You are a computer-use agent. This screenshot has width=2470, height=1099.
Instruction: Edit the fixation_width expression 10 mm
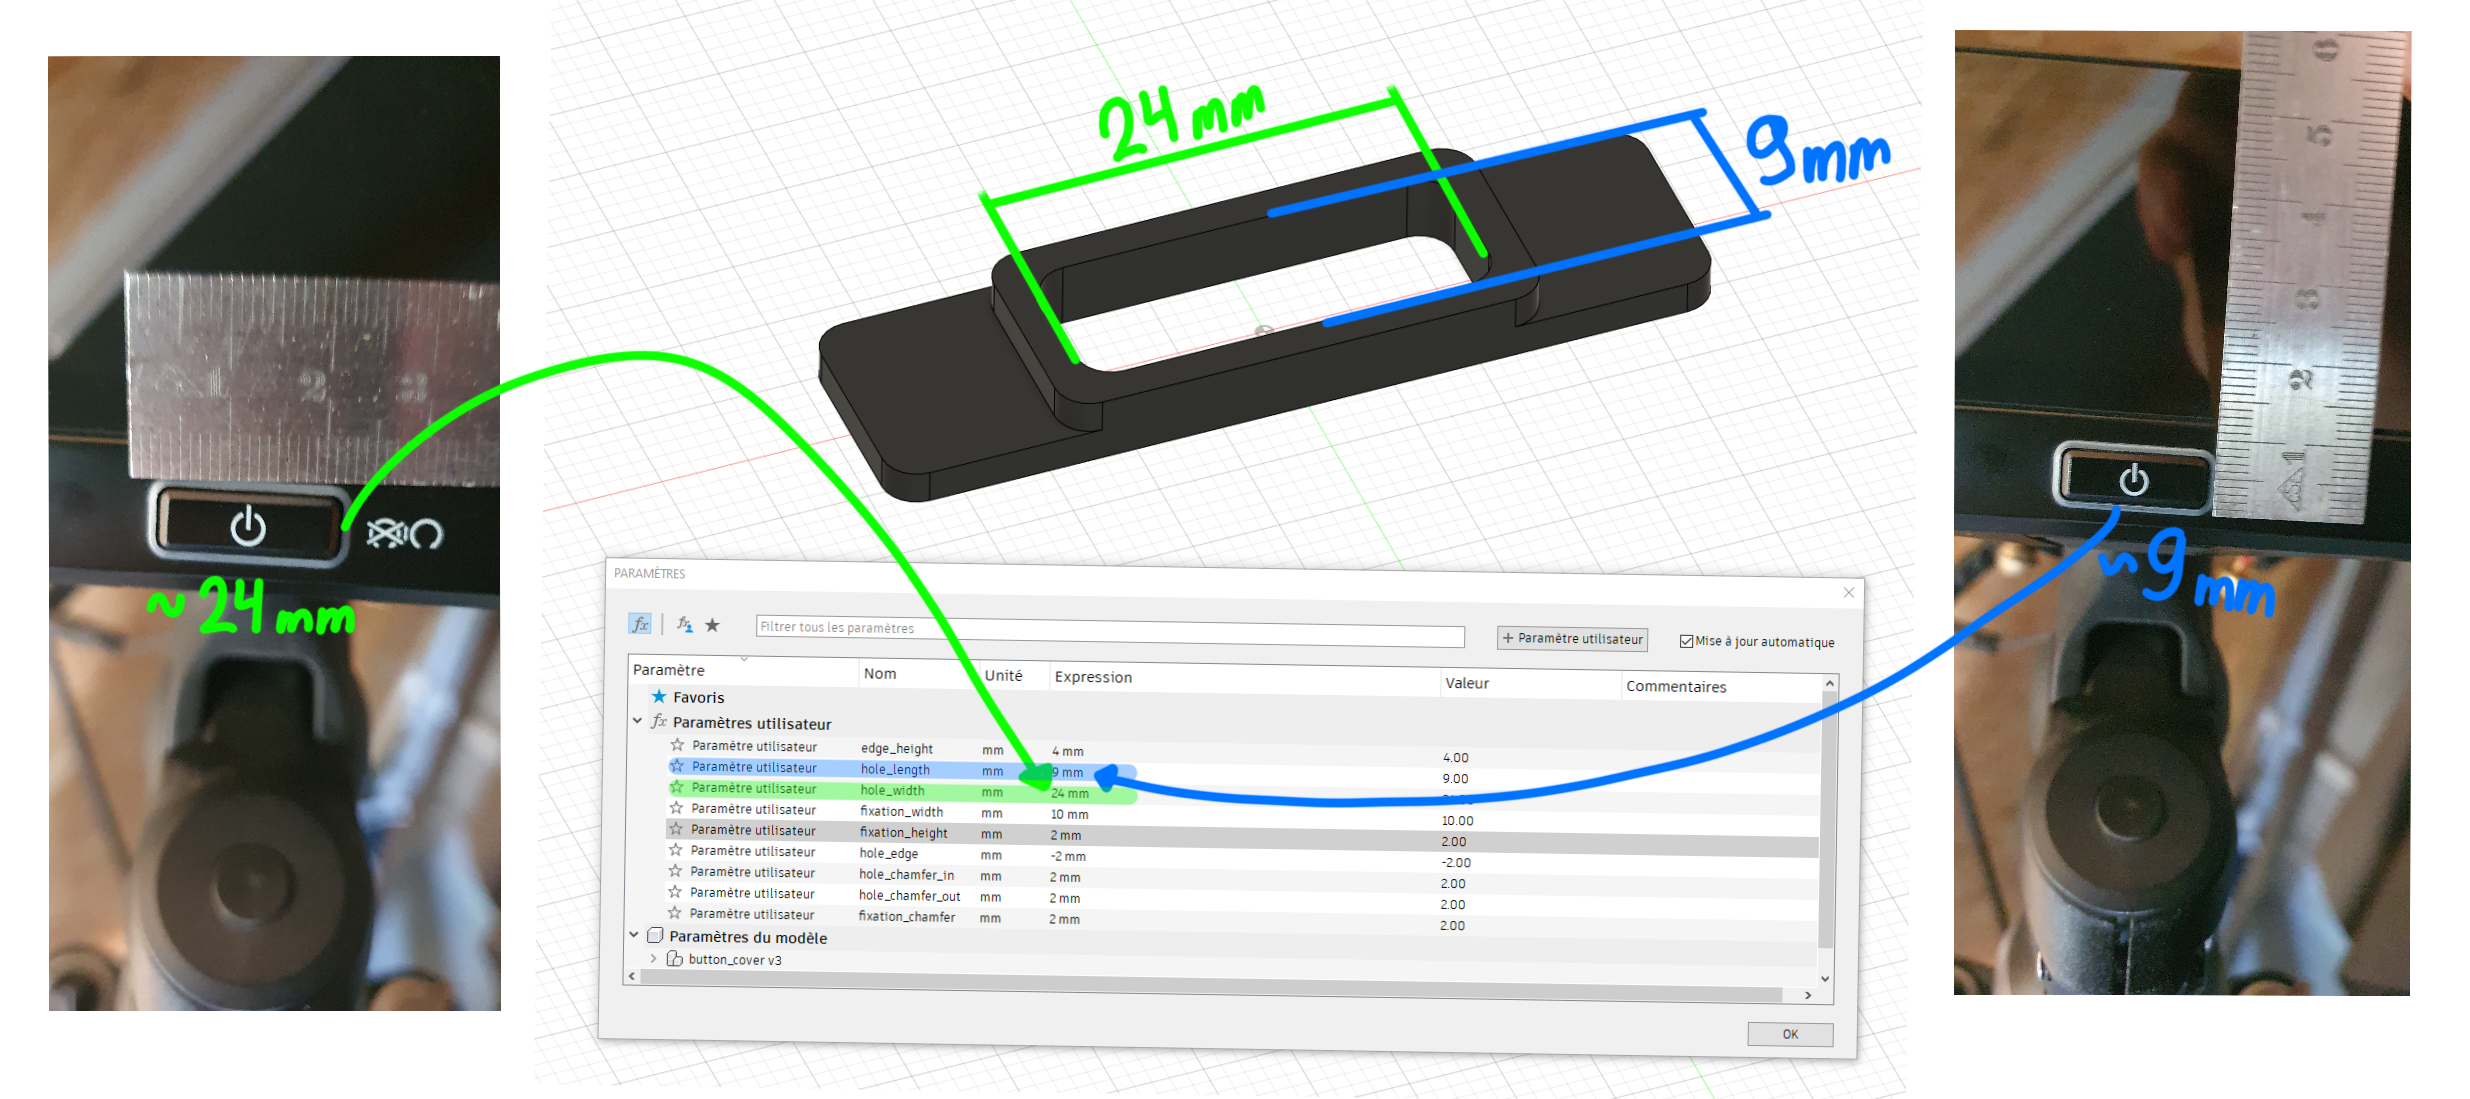click(x=1069, y=814)
